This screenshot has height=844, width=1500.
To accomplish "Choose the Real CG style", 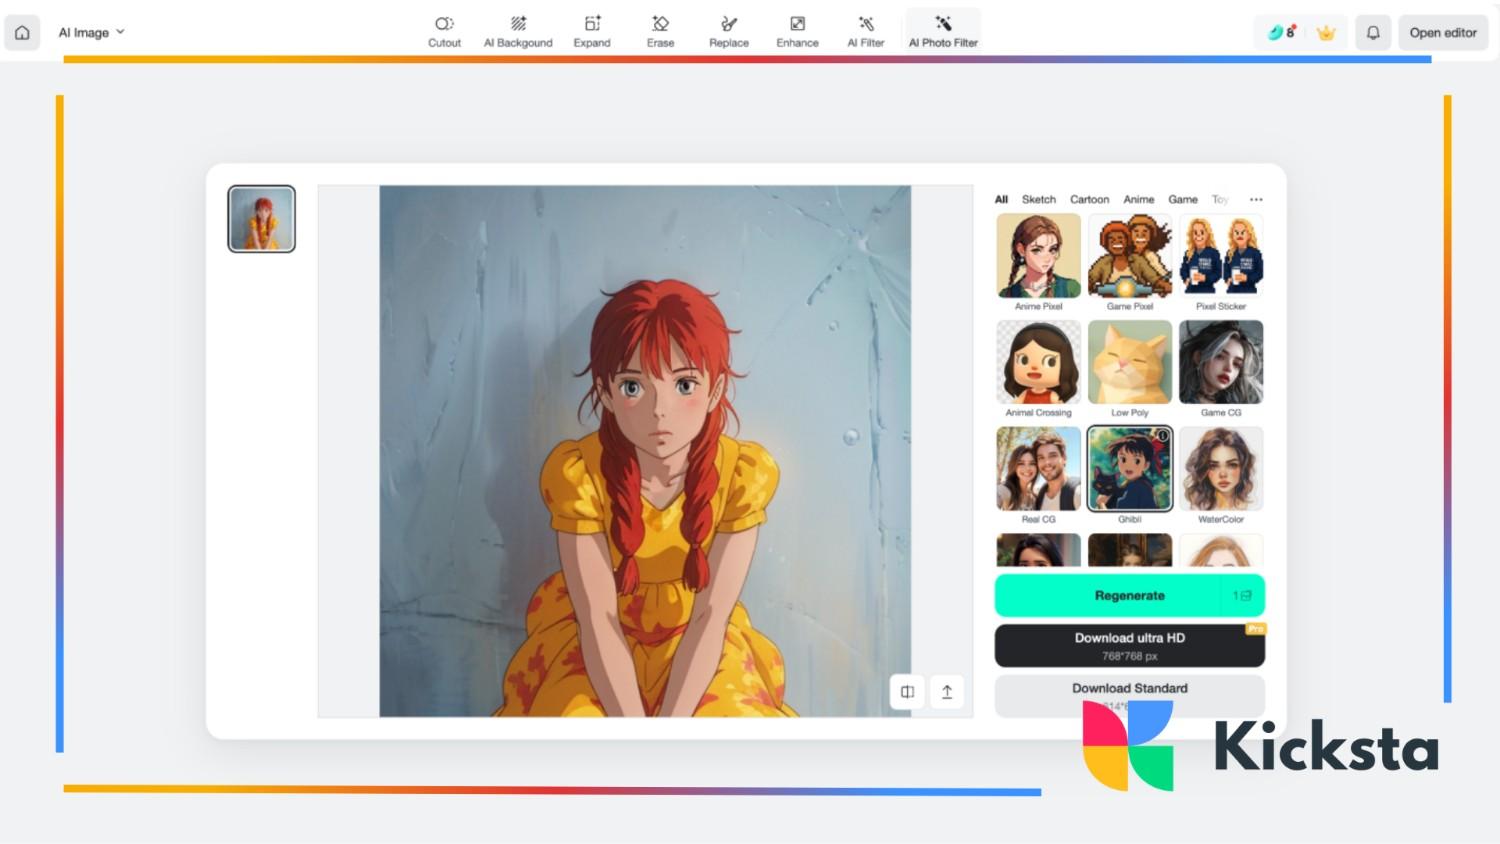I will click(1038, 475).
